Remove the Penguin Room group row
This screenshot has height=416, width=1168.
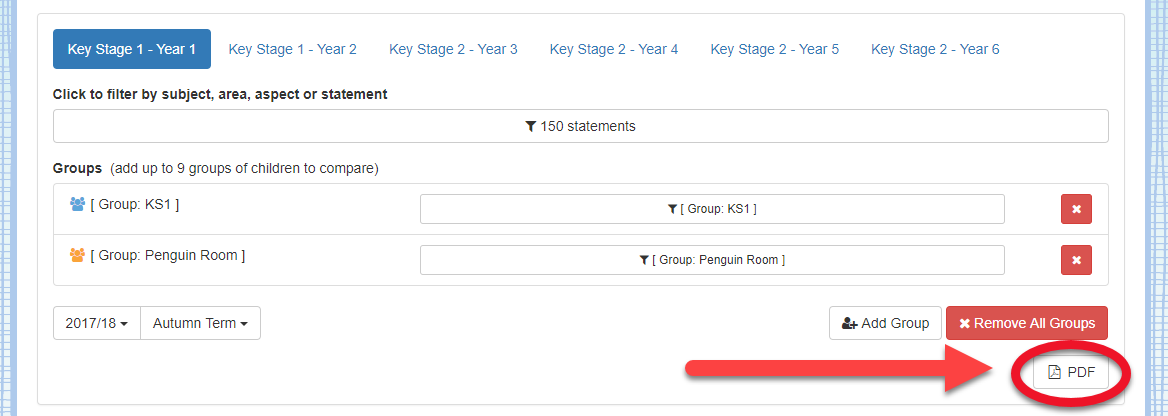click(1076, 260)
